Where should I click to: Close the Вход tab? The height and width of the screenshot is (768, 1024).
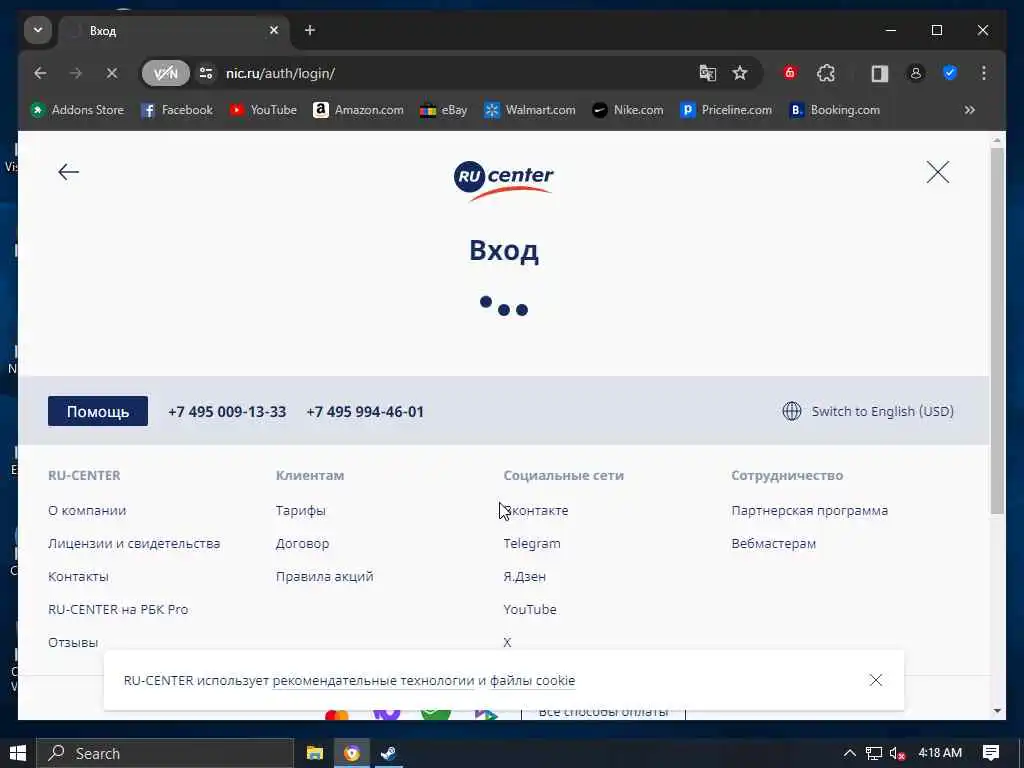click(x=274, y=30)
